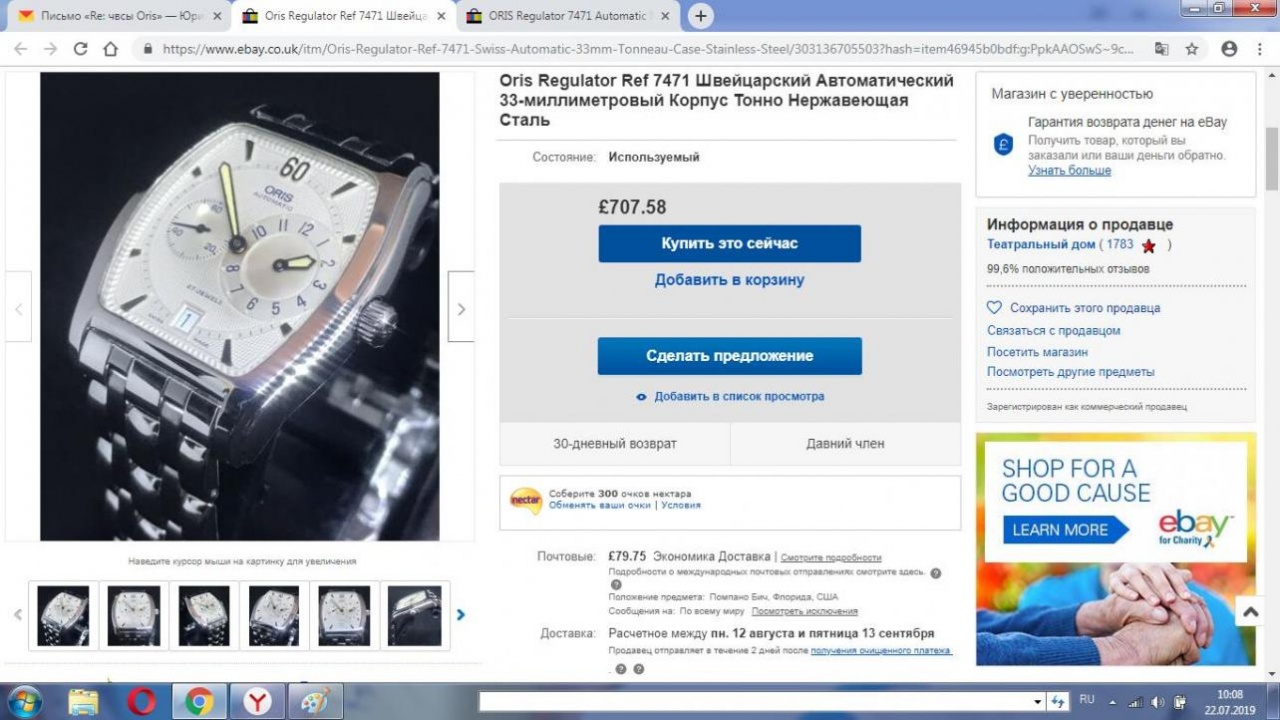This screenshot has height=720, width=1280.
Task: Click the browser home icon
Action: tap(111, 49)
